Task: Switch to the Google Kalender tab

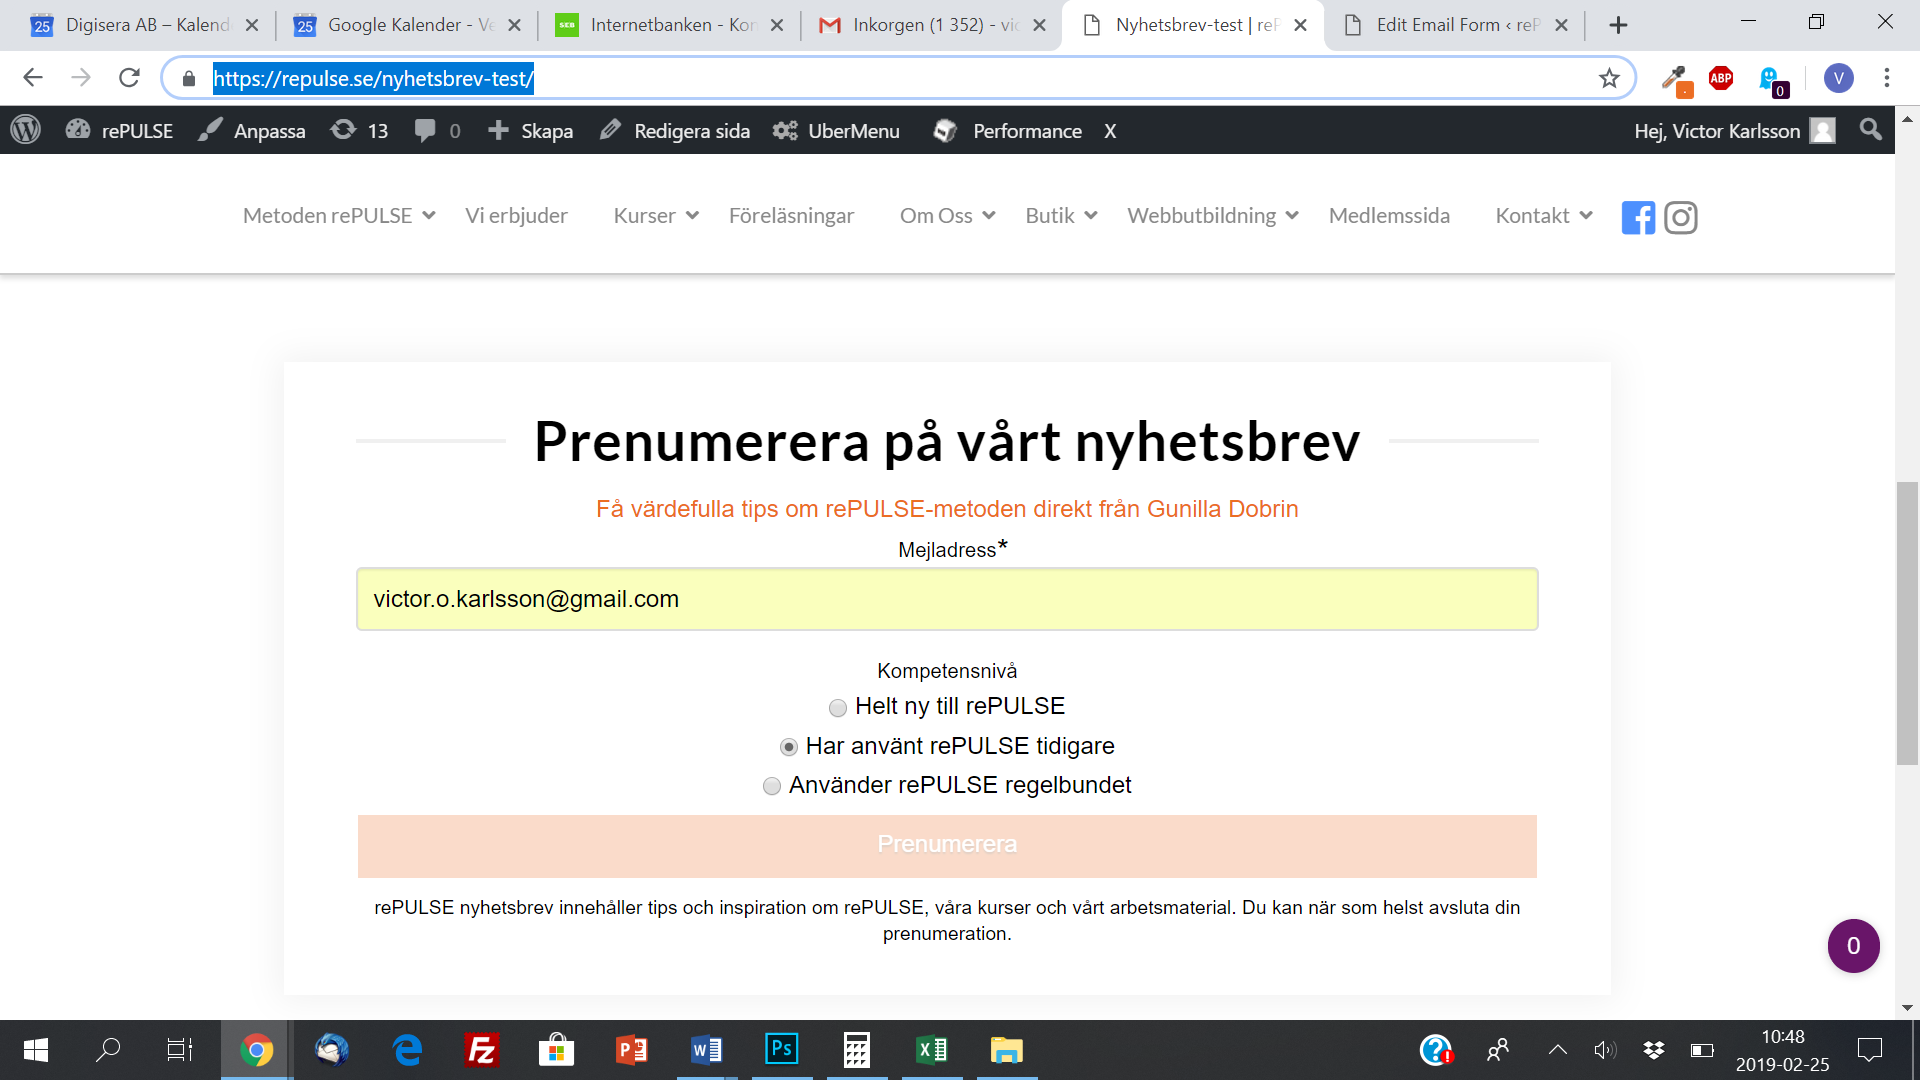Action: click(408, 25)
